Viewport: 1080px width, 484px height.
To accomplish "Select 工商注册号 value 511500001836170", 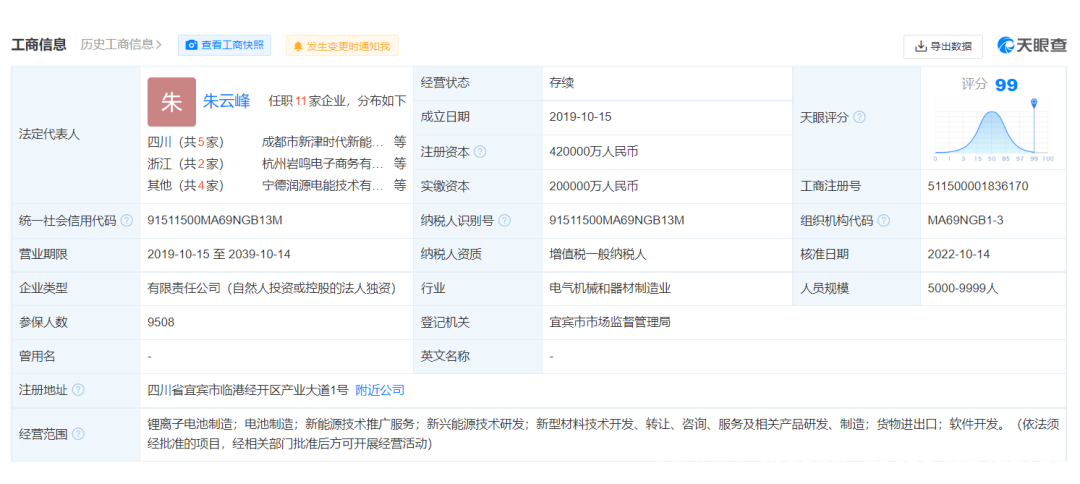I will click(978, 186).
